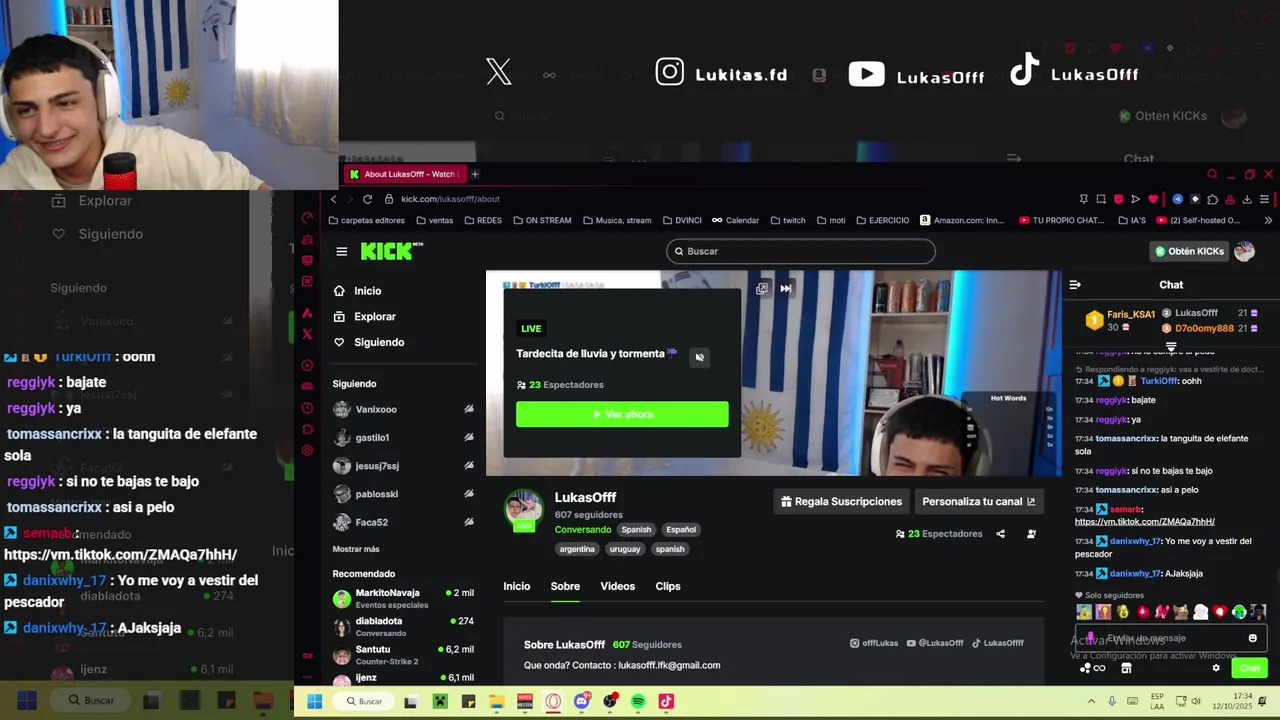Reload the page in the browser
The height and width of the screenshot is (720, 1280).
[x=368, y=199]
